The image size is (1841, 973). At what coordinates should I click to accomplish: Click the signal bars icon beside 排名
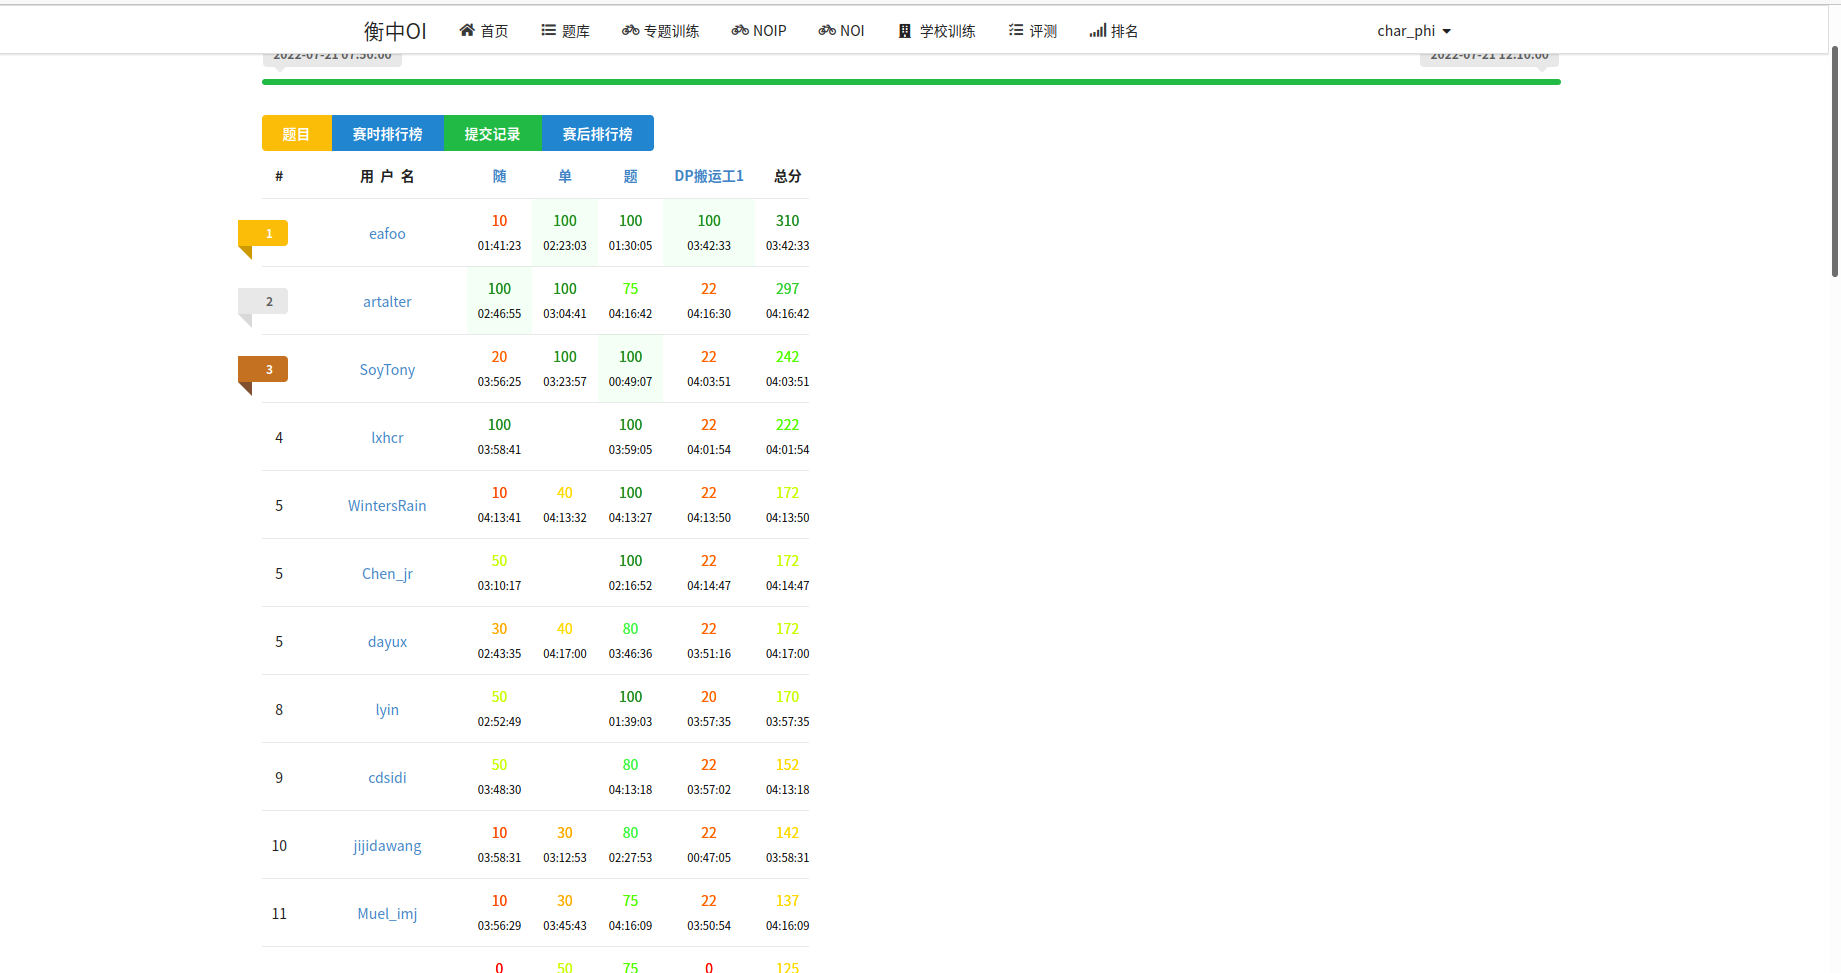1098,30
